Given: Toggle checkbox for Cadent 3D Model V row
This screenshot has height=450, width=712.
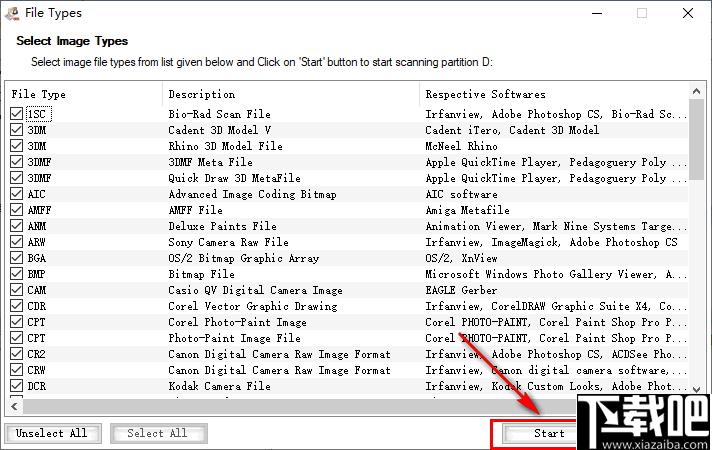Looking at the screenshot, I should coord(16,130).
